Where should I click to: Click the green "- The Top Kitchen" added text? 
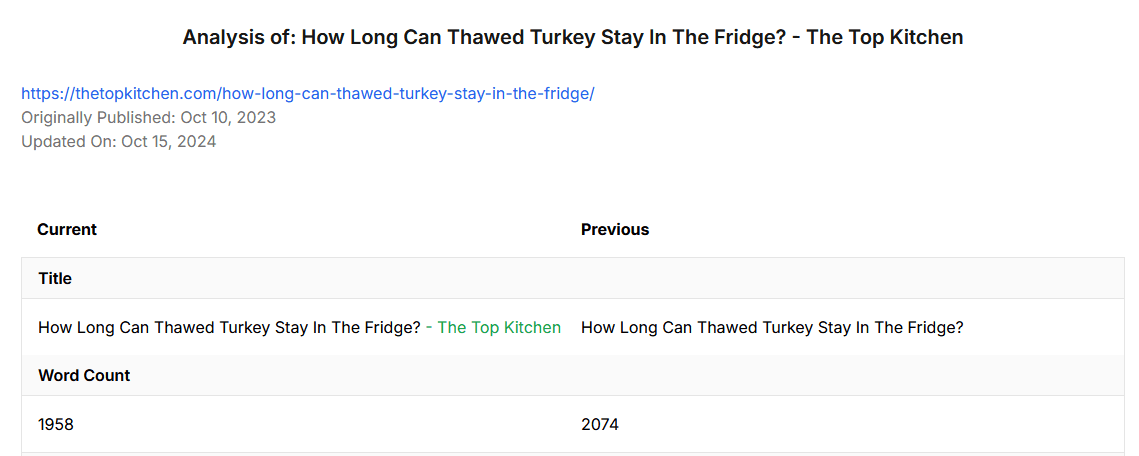click(494, 328)
